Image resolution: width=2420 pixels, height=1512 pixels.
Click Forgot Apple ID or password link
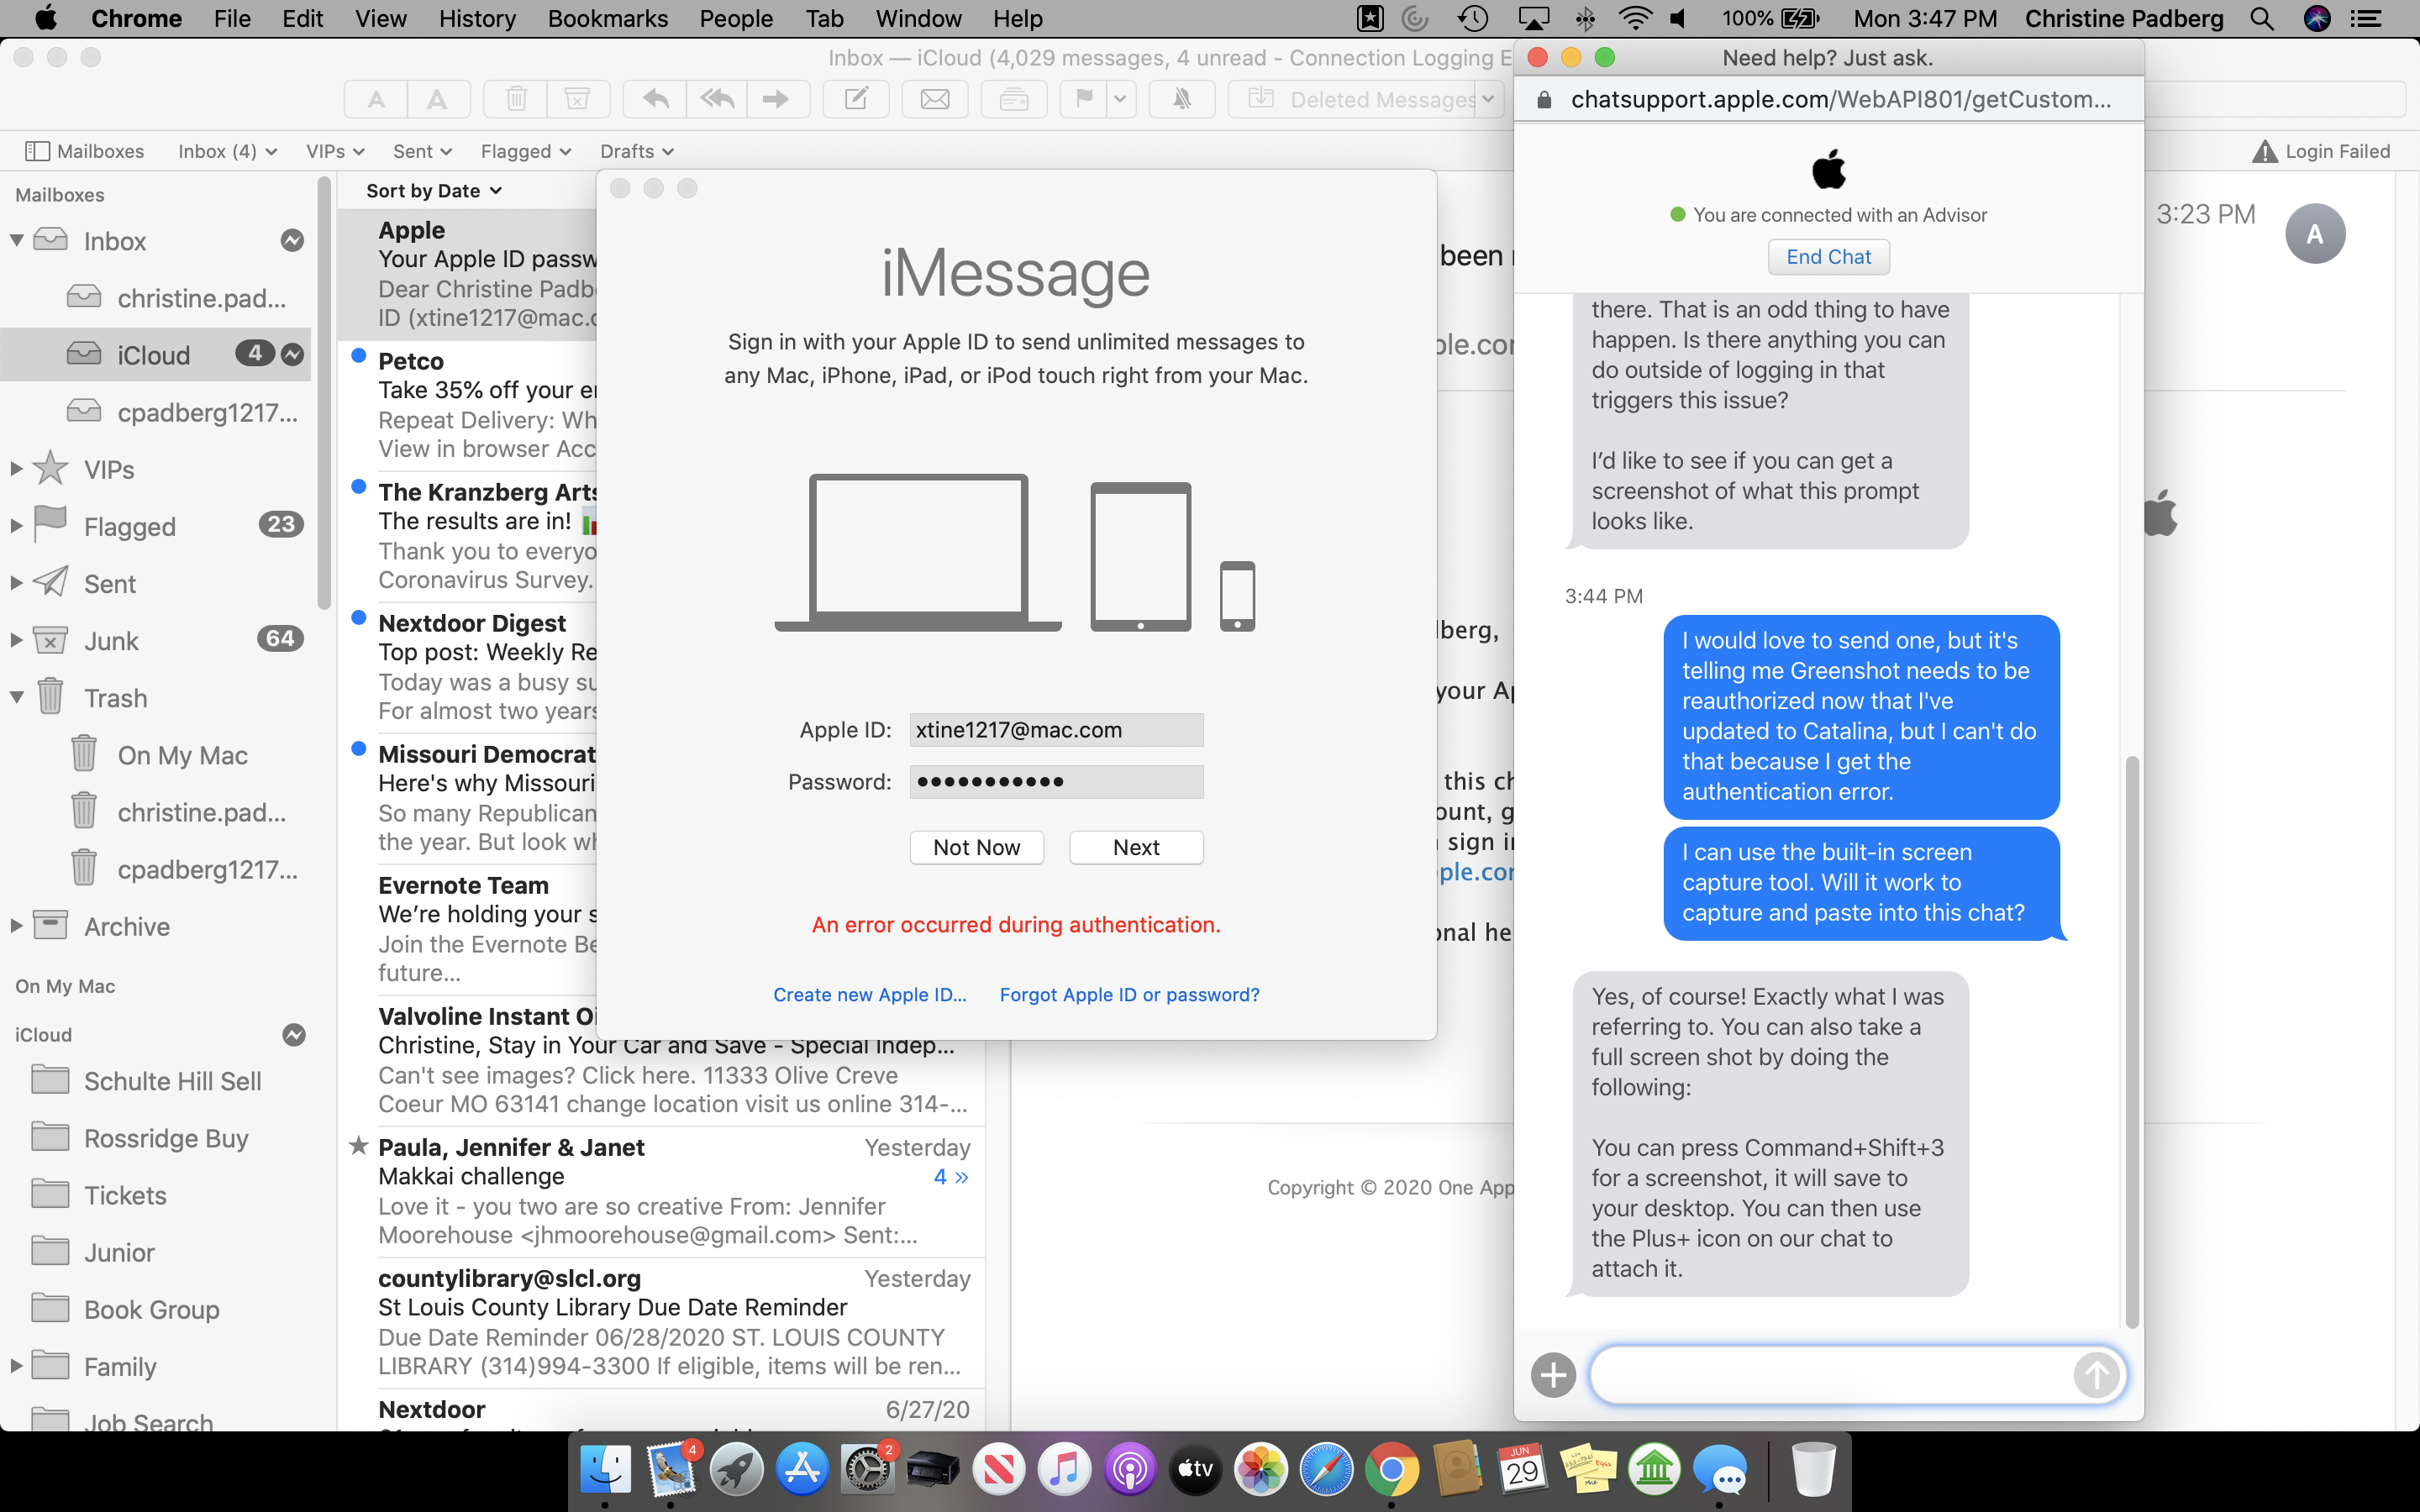pos(1129,995)
